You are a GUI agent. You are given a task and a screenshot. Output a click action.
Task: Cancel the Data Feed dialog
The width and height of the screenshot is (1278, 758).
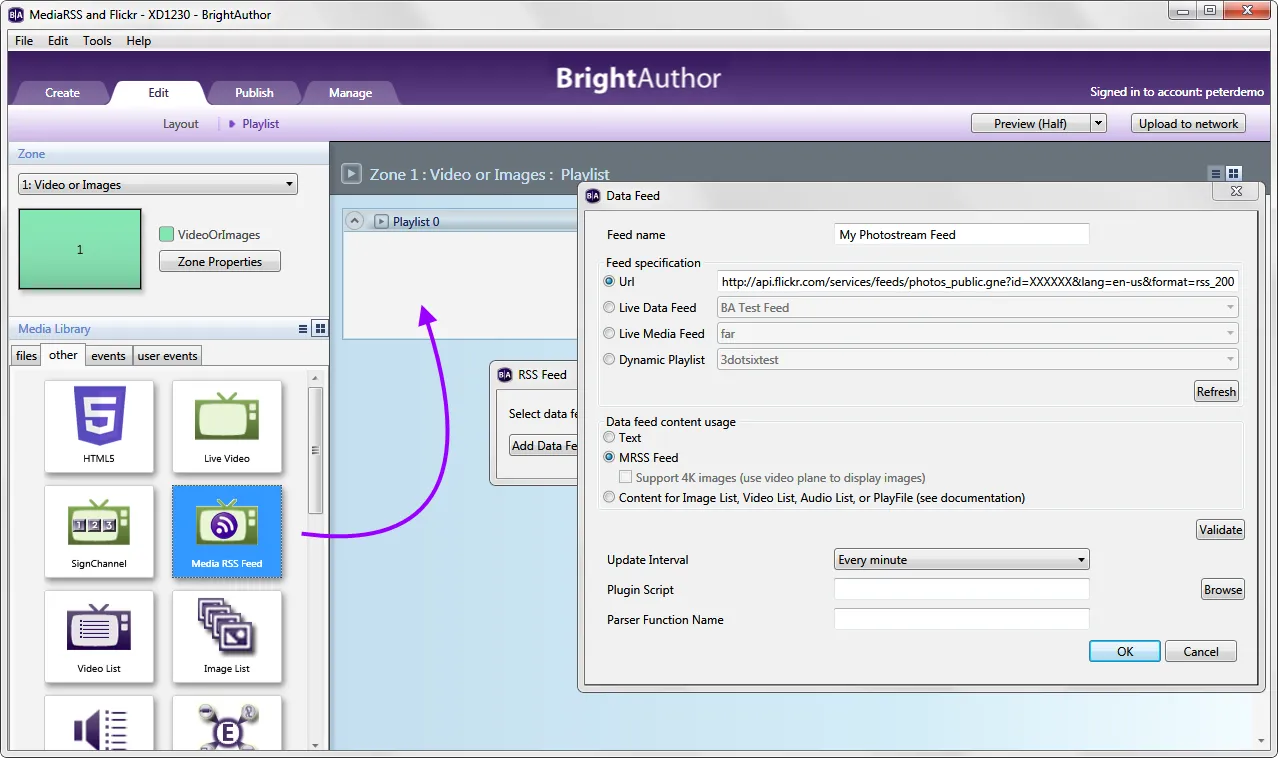click(1201, 652)
